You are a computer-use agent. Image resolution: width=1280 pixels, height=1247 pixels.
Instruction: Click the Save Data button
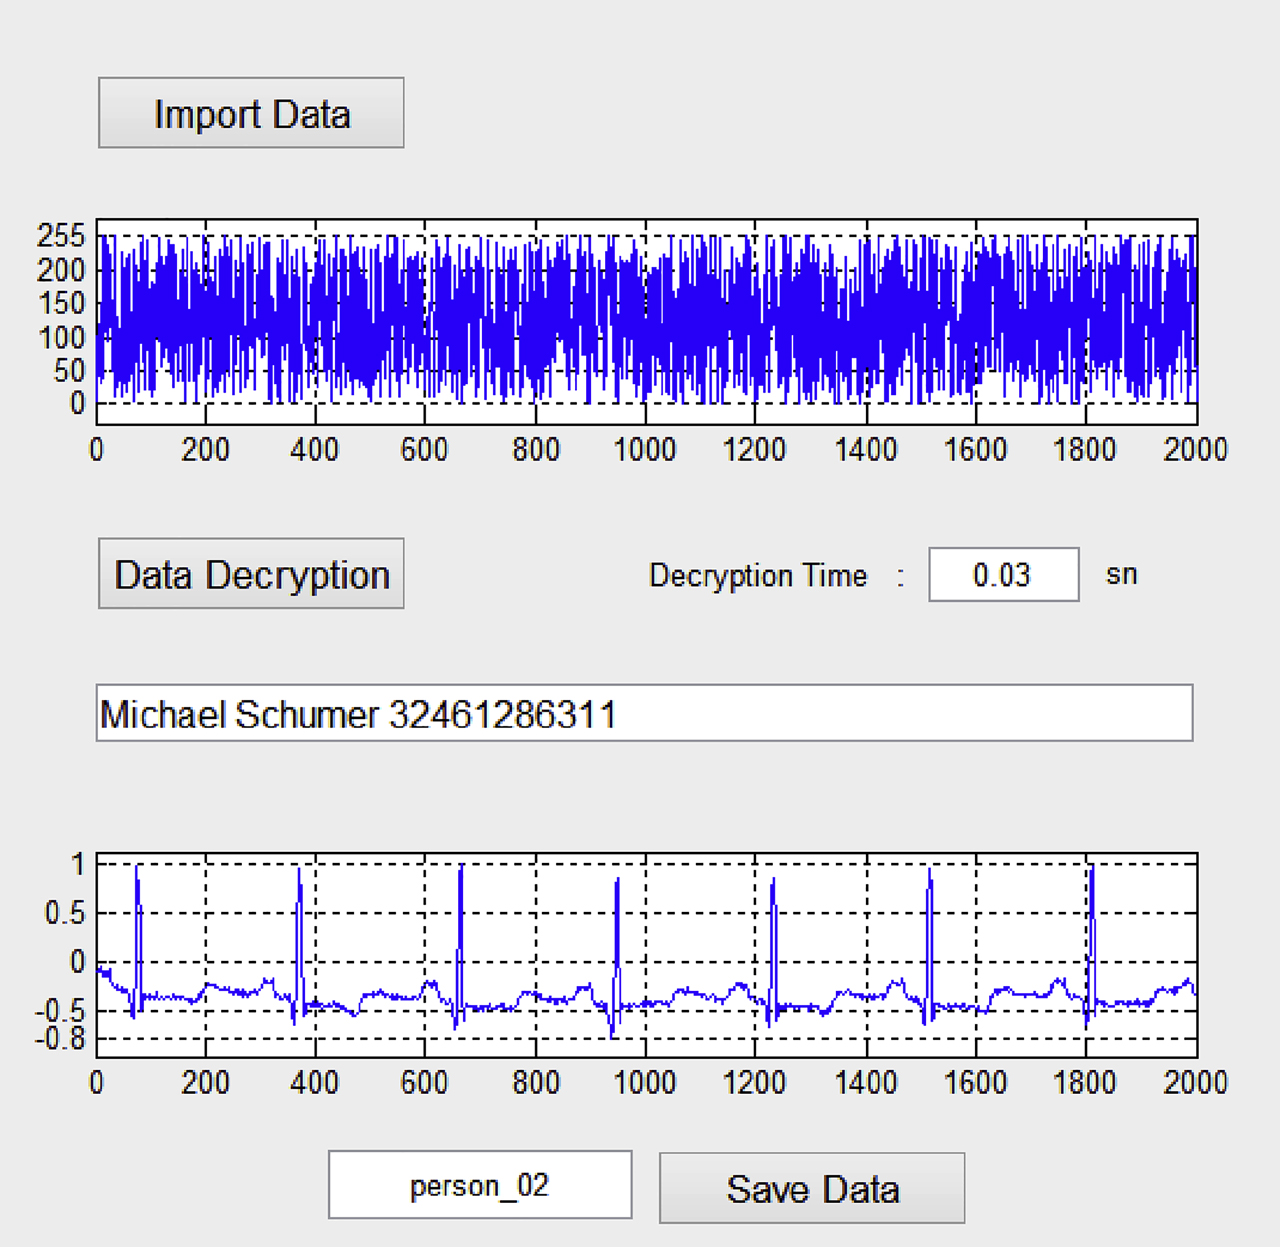(812, 1187)
